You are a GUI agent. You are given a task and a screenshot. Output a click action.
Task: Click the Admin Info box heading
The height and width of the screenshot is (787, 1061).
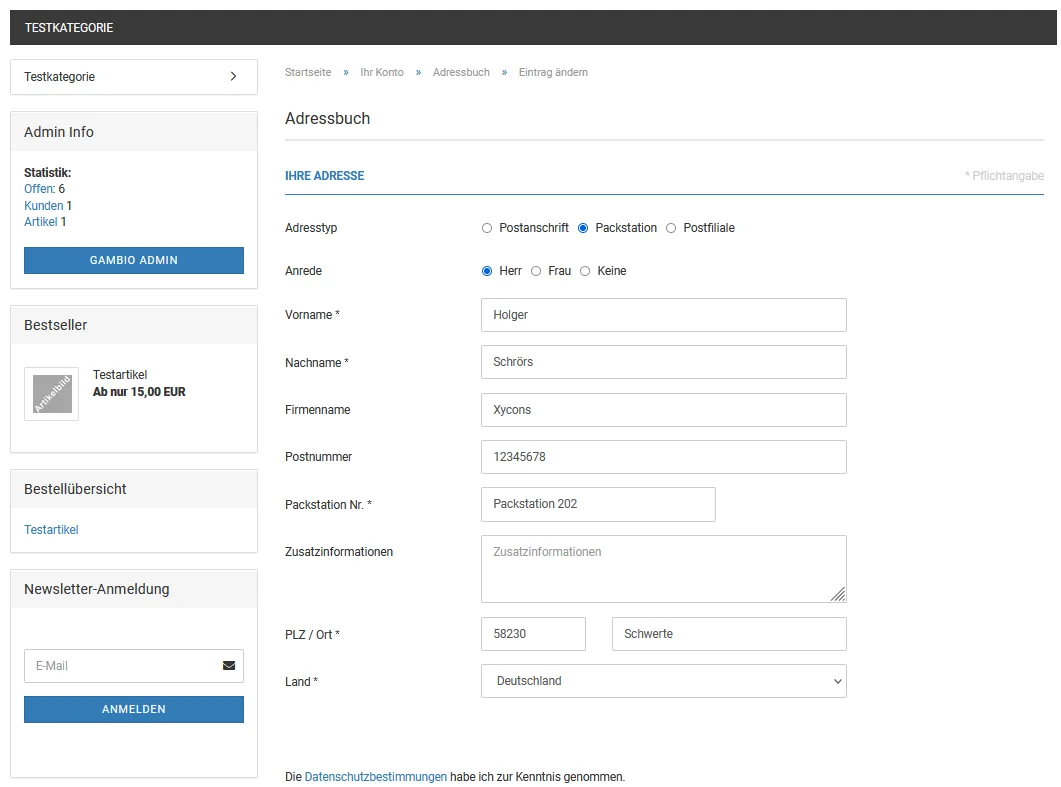(x=59, y=132)
